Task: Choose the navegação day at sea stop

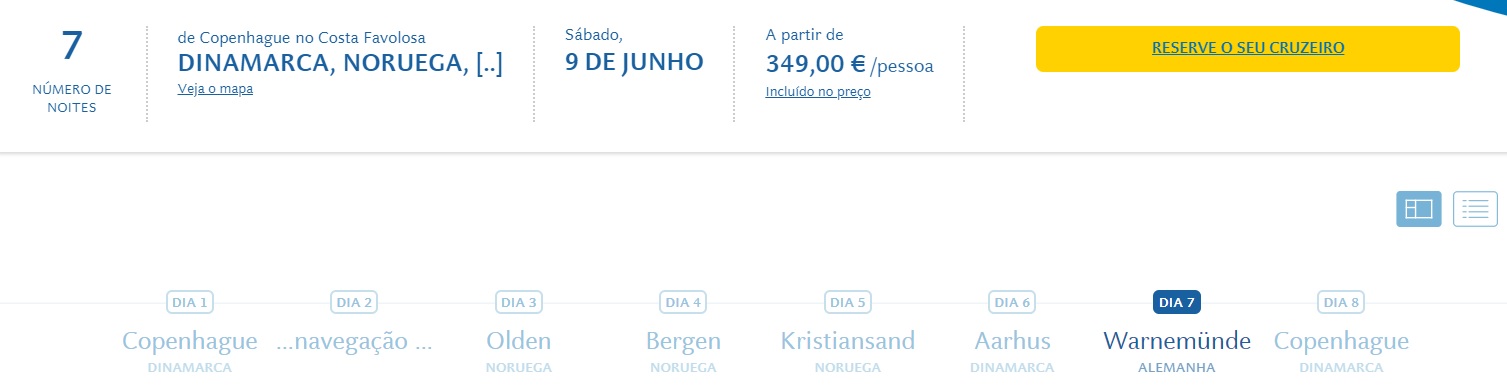Action: (x=354, y=342)
